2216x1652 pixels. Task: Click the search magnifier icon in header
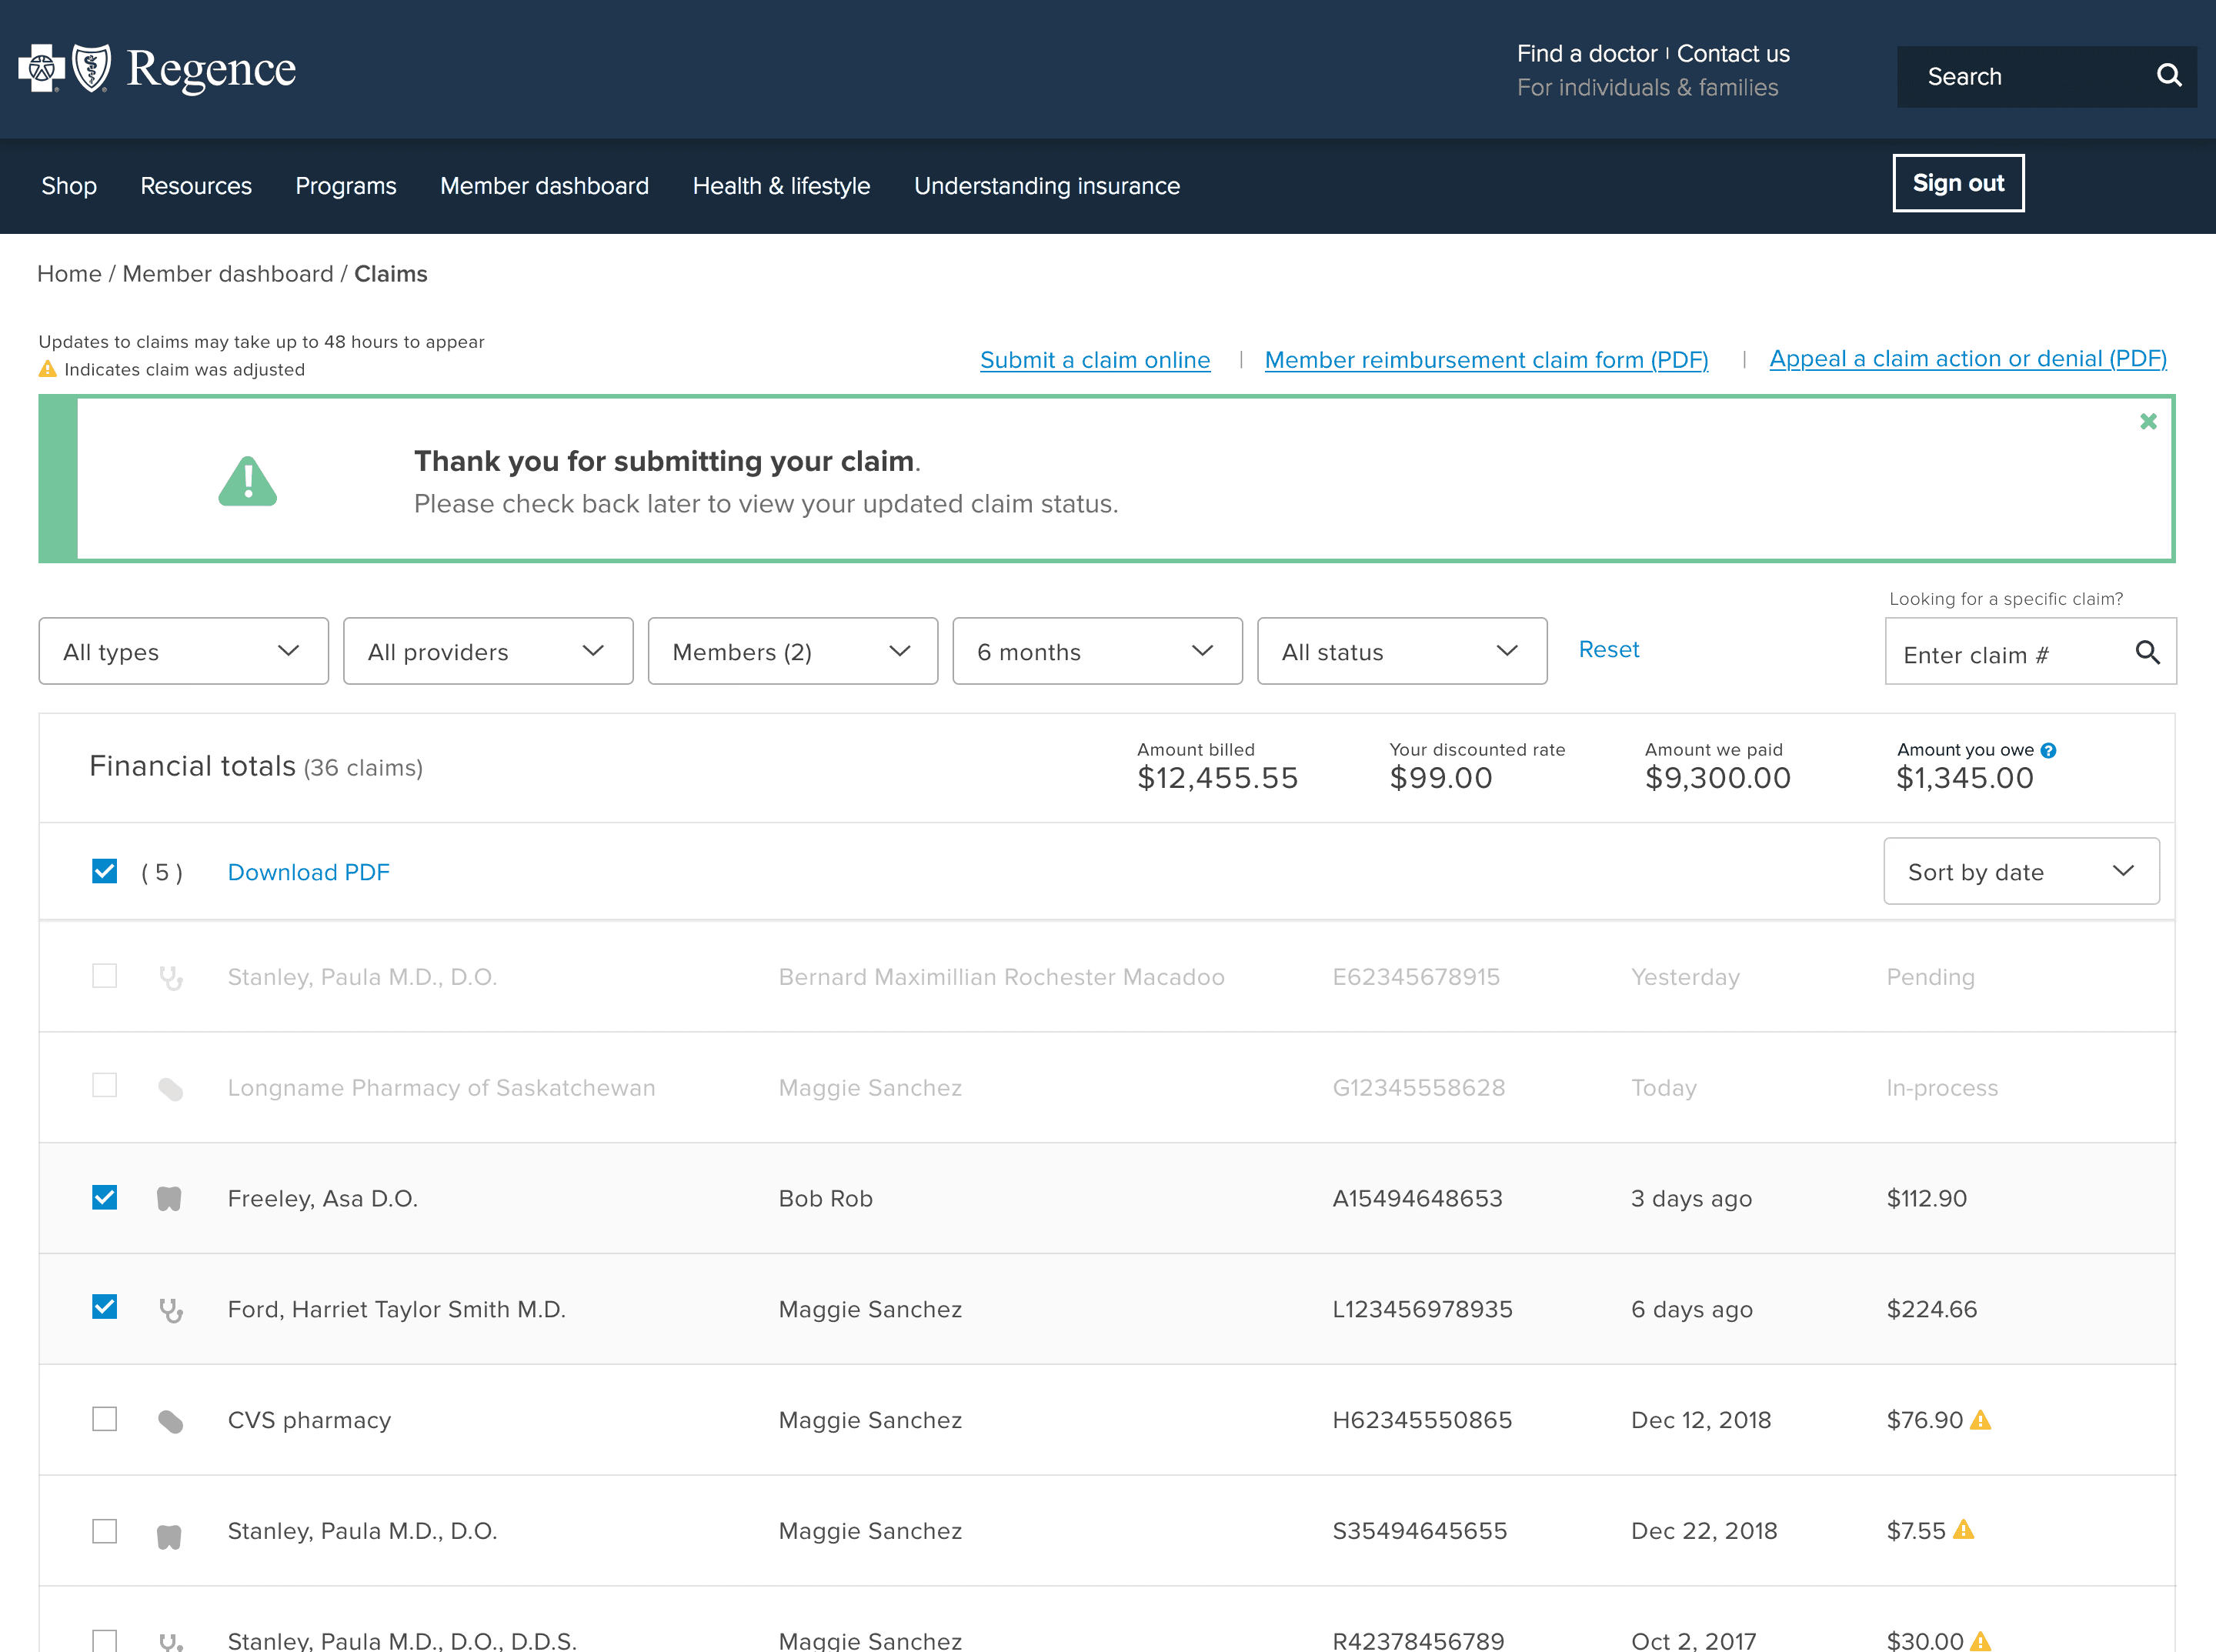pyautogui.click(x=2168, y=76)
